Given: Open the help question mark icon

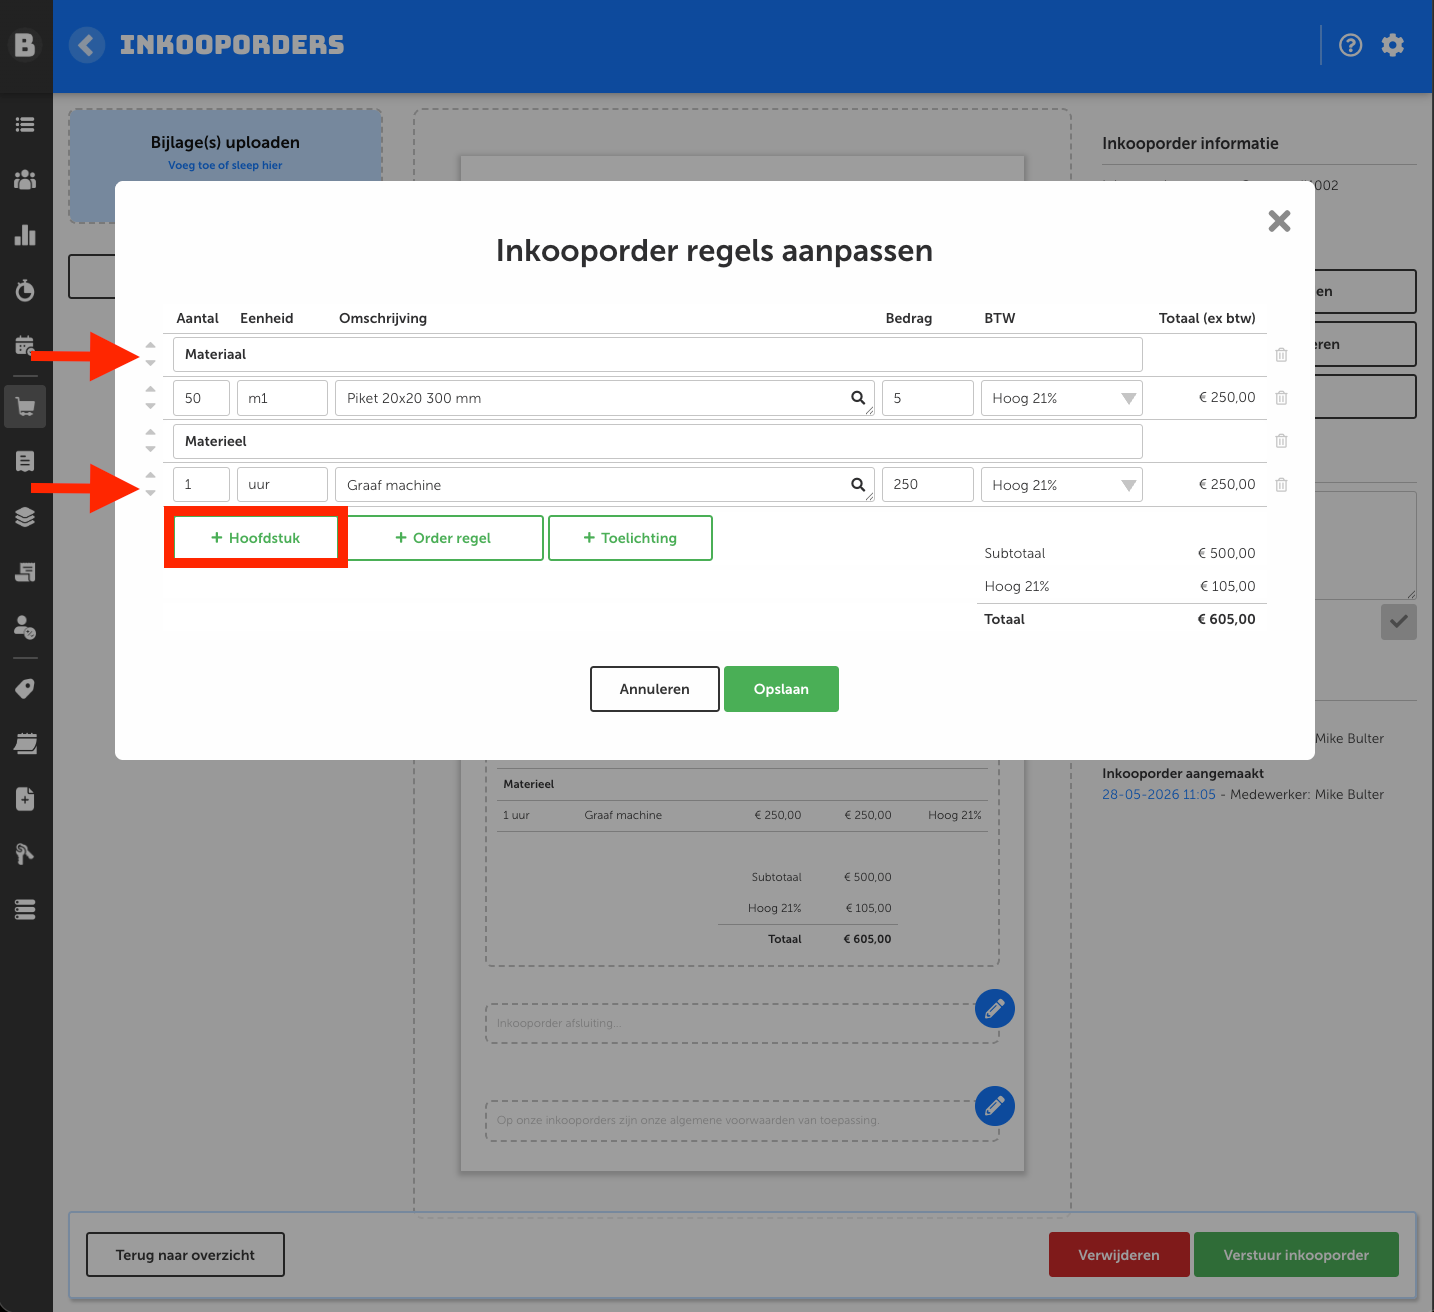Looking at the screenshot, I should [1350, 45].
